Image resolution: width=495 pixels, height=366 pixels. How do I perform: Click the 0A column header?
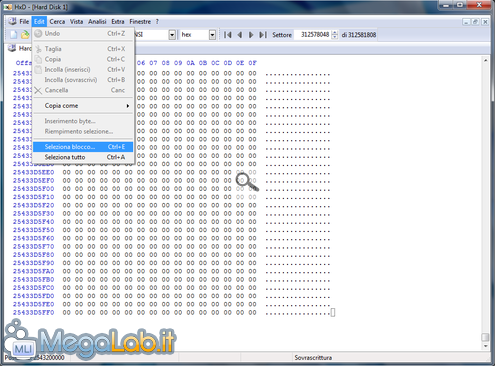[190, 63]
